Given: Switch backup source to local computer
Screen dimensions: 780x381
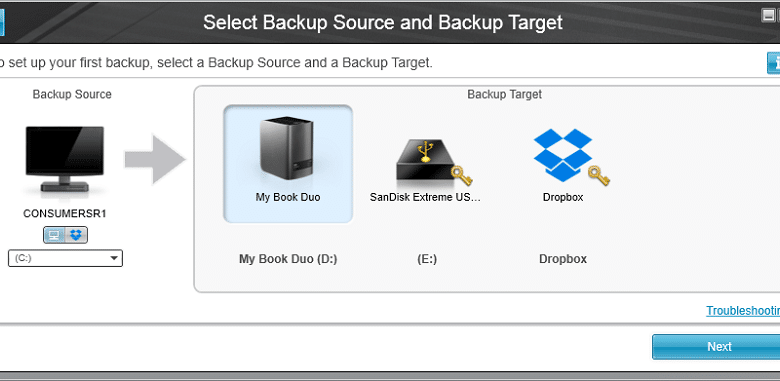Looking at the screenshot, I should coord(54,235).
